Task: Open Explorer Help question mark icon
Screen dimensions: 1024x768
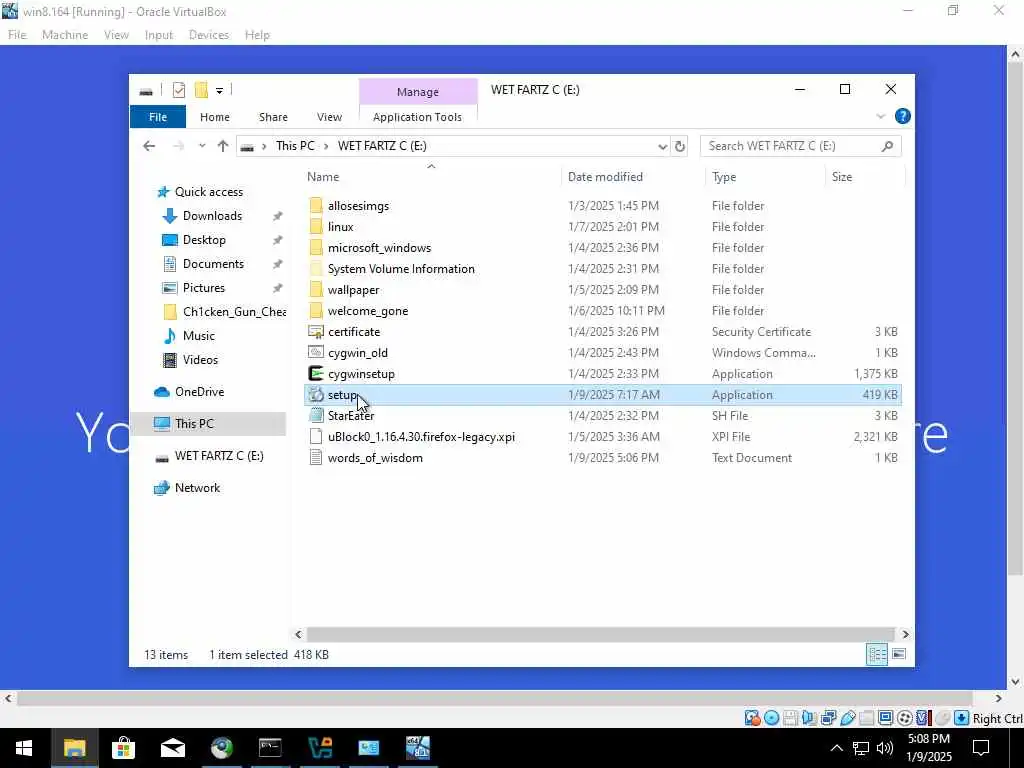Action: click(x=903, y=116)
